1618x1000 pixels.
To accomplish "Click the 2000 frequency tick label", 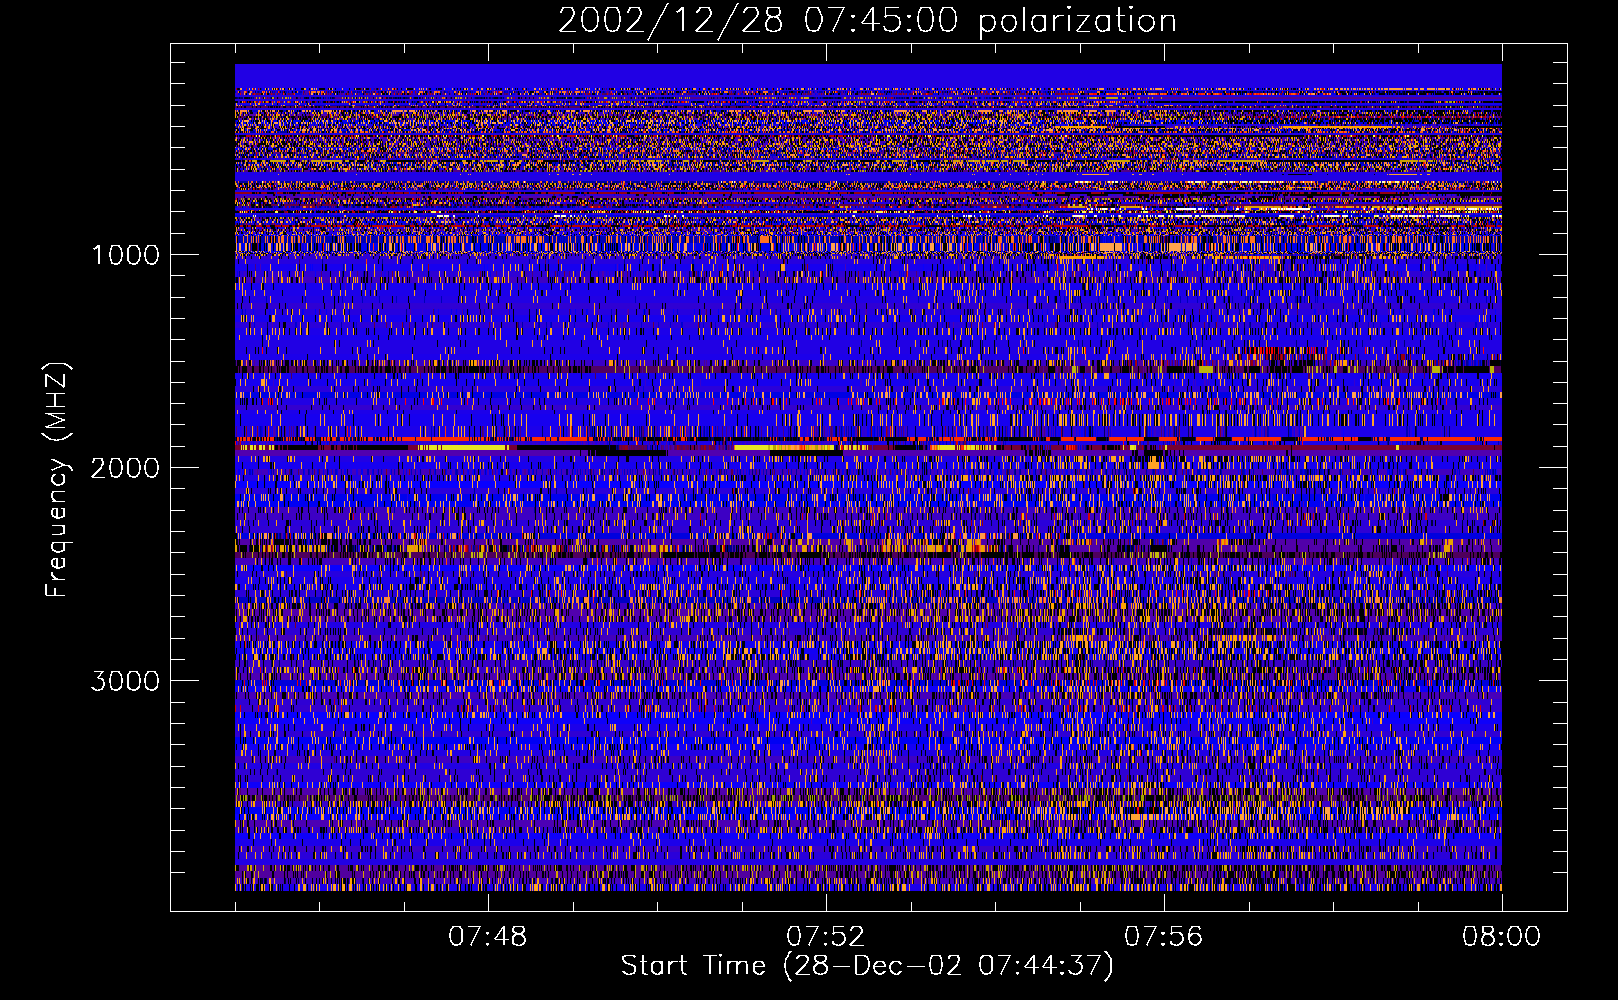I will pyautogui.click(x=125, y=468).
